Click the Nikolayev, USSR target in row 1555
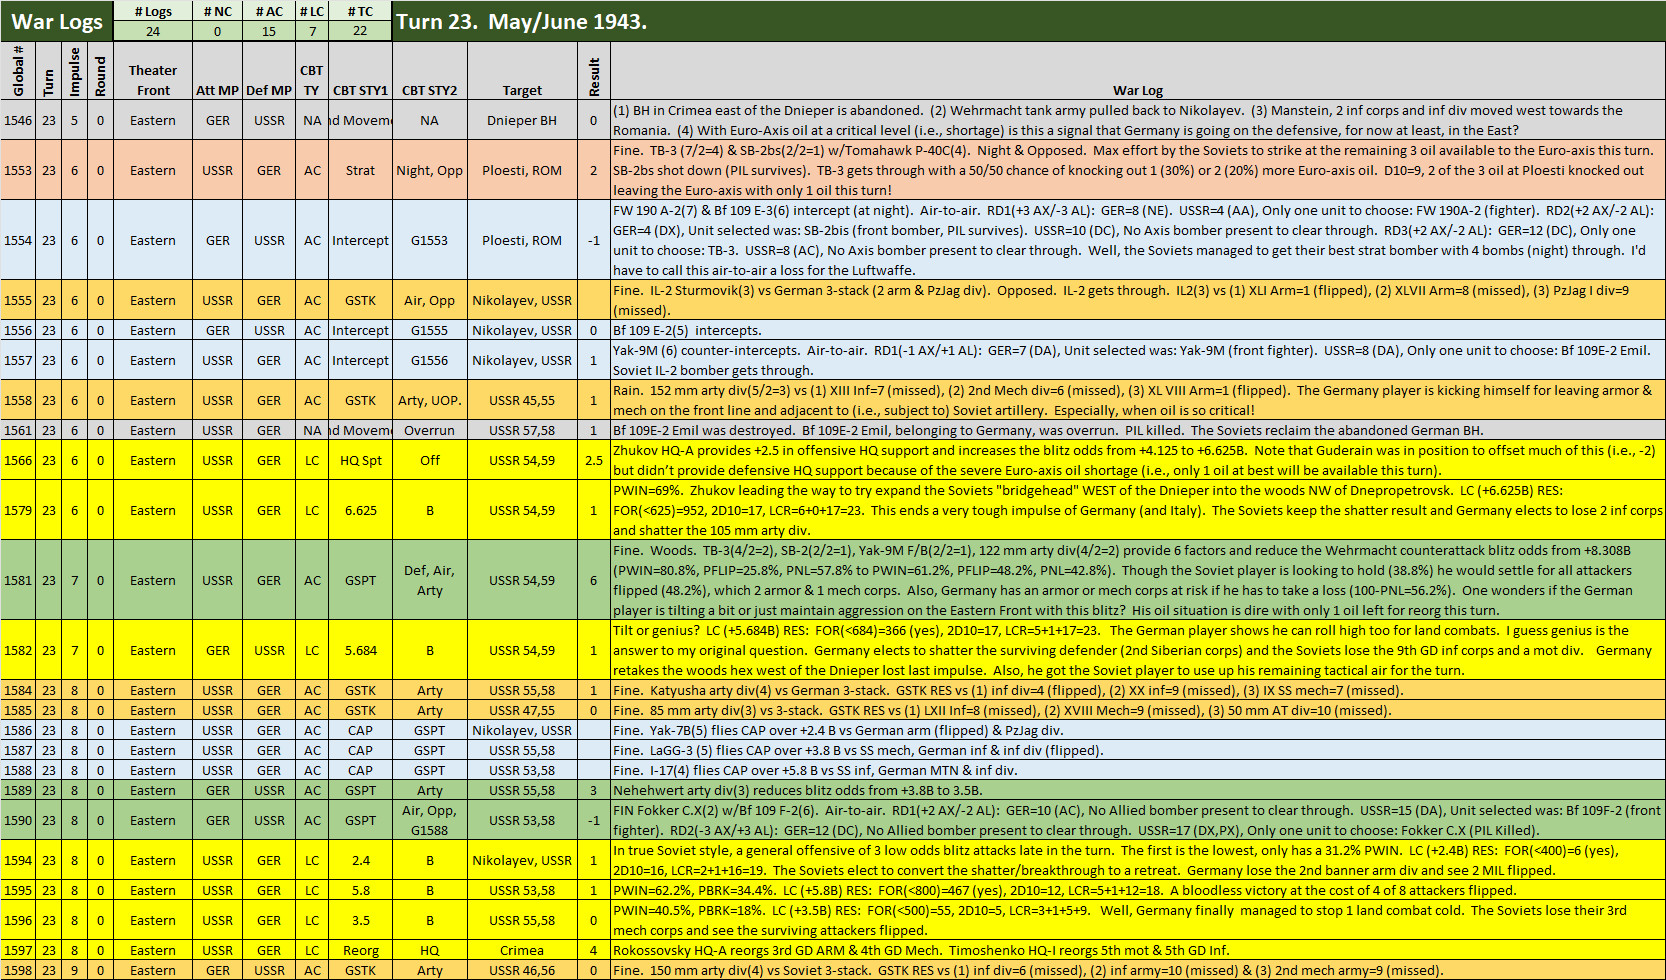 (522, 300)
